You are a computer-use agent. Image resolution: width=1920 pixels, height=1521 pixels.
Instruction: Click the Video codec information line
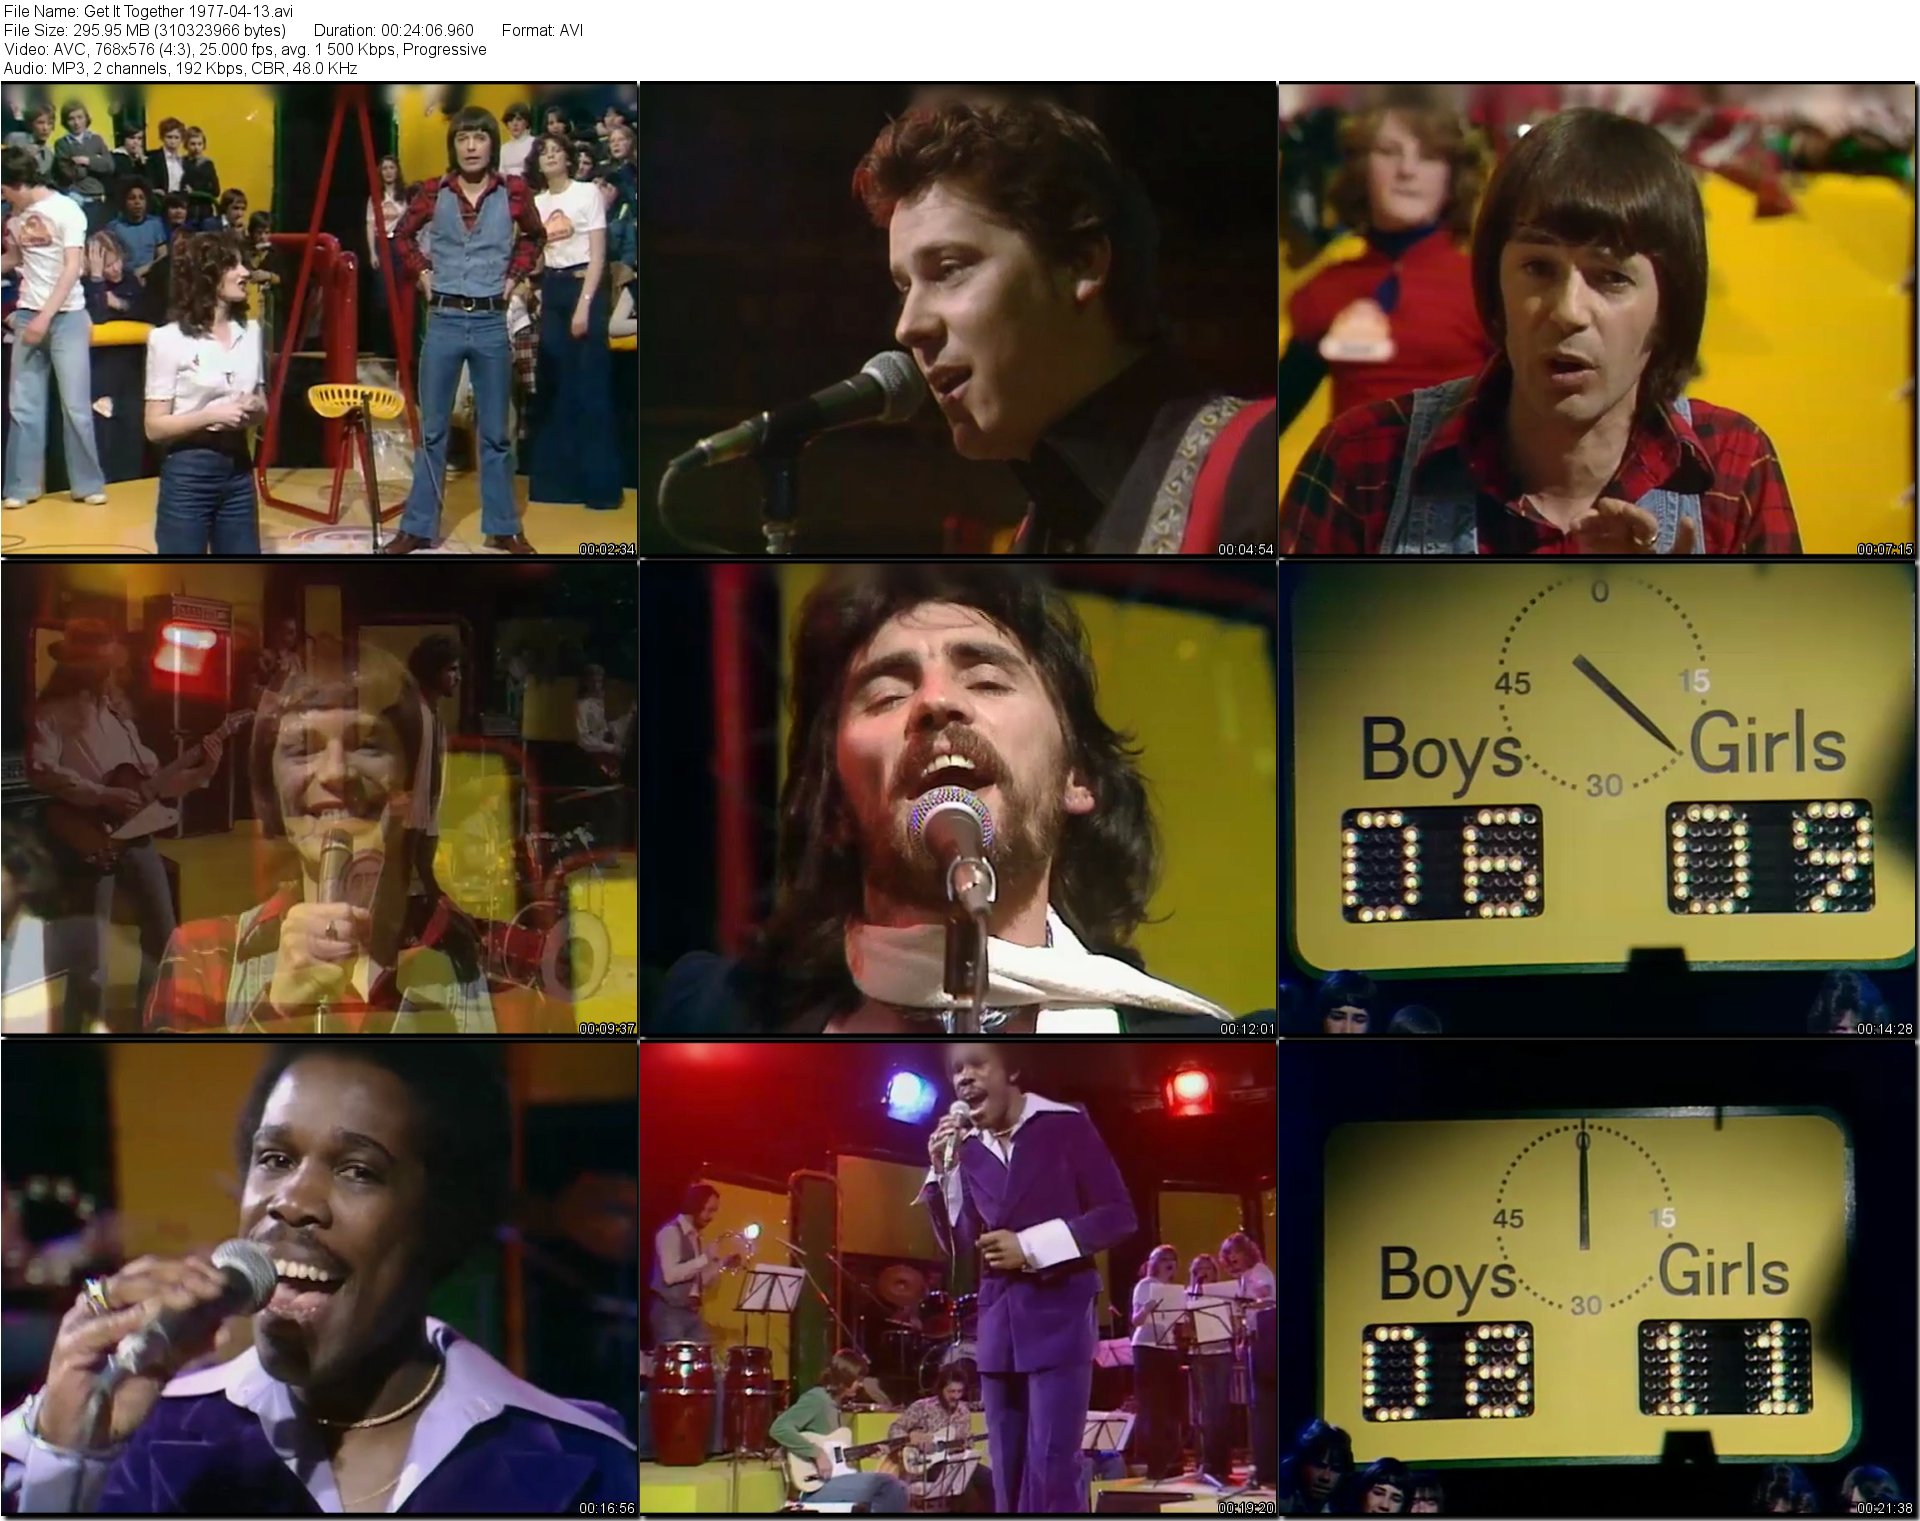(x=245, y=49)
